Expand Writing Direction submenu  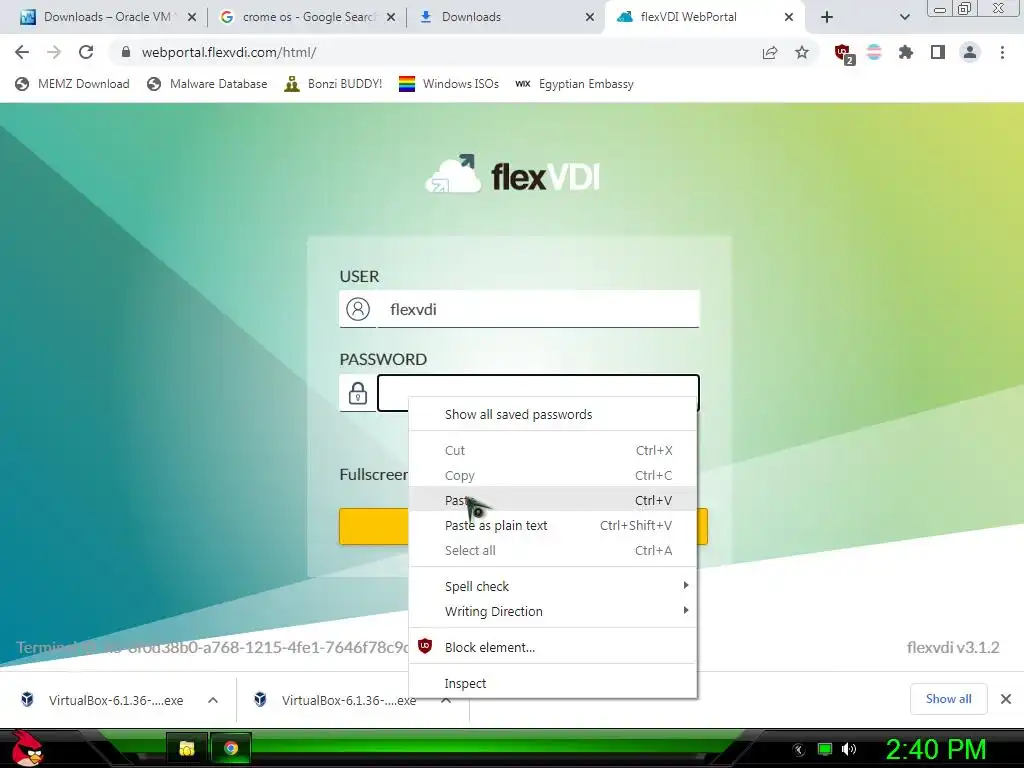click(x=552, y=611)
